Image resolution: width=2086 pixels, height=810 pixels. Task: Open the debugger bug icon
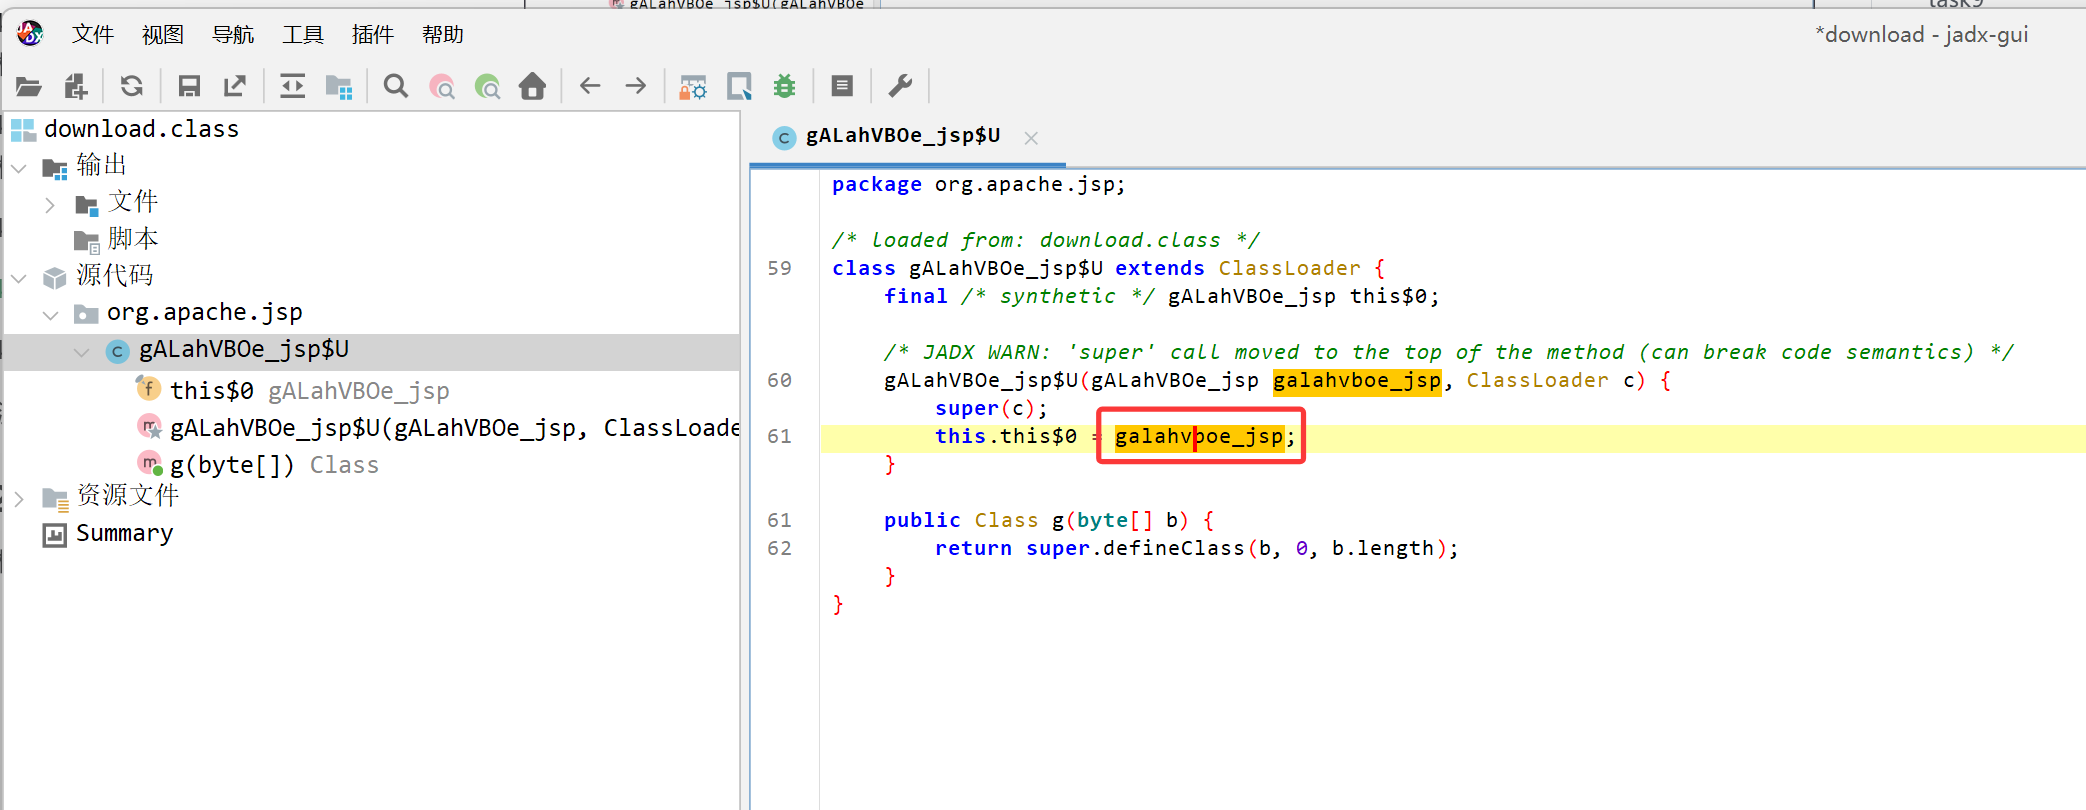(x=784, y=87)
